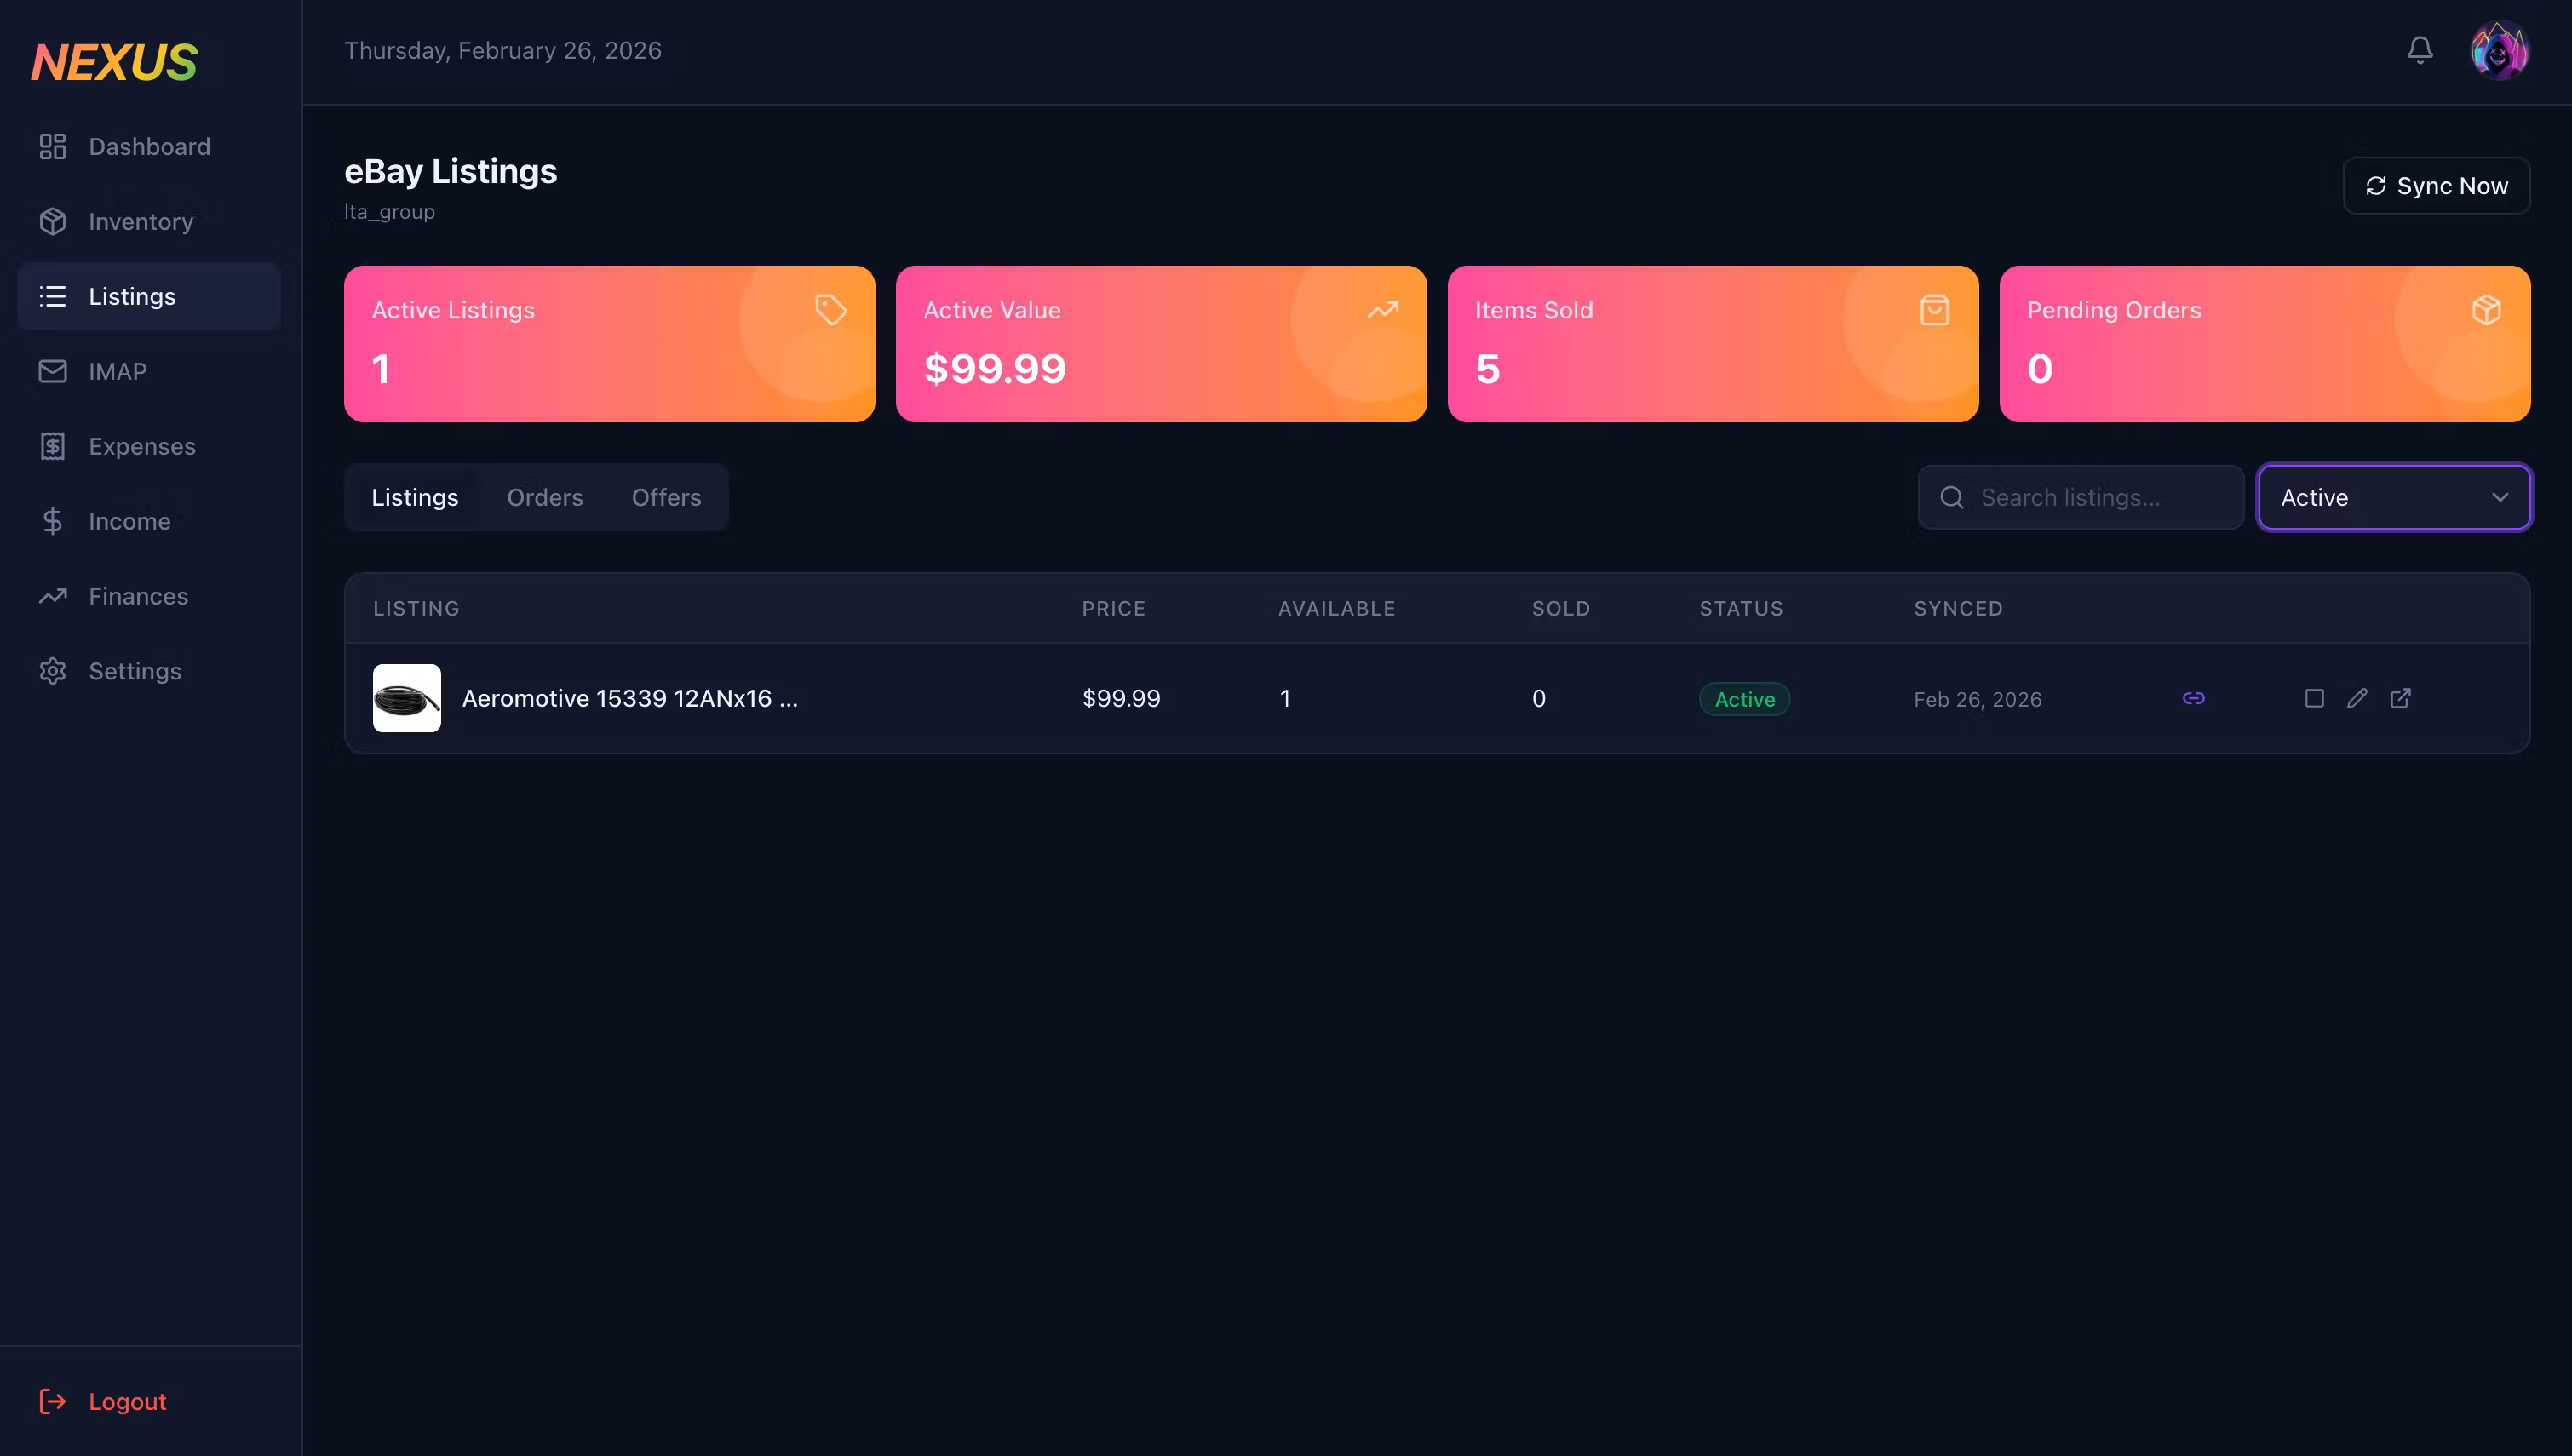Switch to the Orders tab
The image size is (2572, 1456).
pos(545,497)
